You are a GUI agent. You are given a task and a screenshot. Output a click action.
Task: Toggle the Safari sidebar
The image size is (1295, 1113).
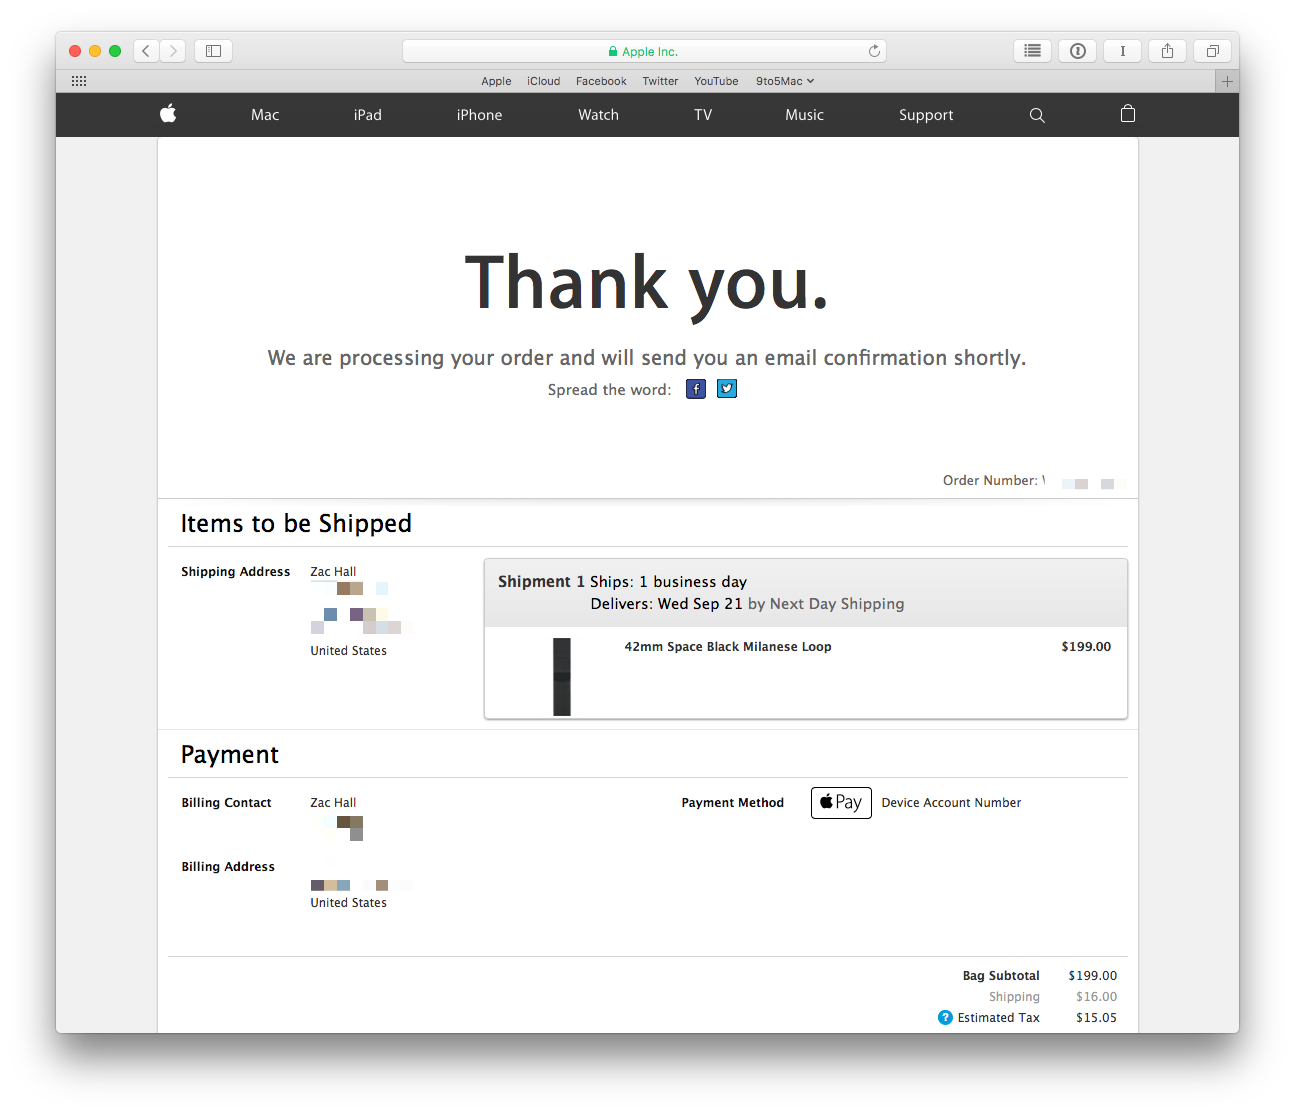point(213,51)
